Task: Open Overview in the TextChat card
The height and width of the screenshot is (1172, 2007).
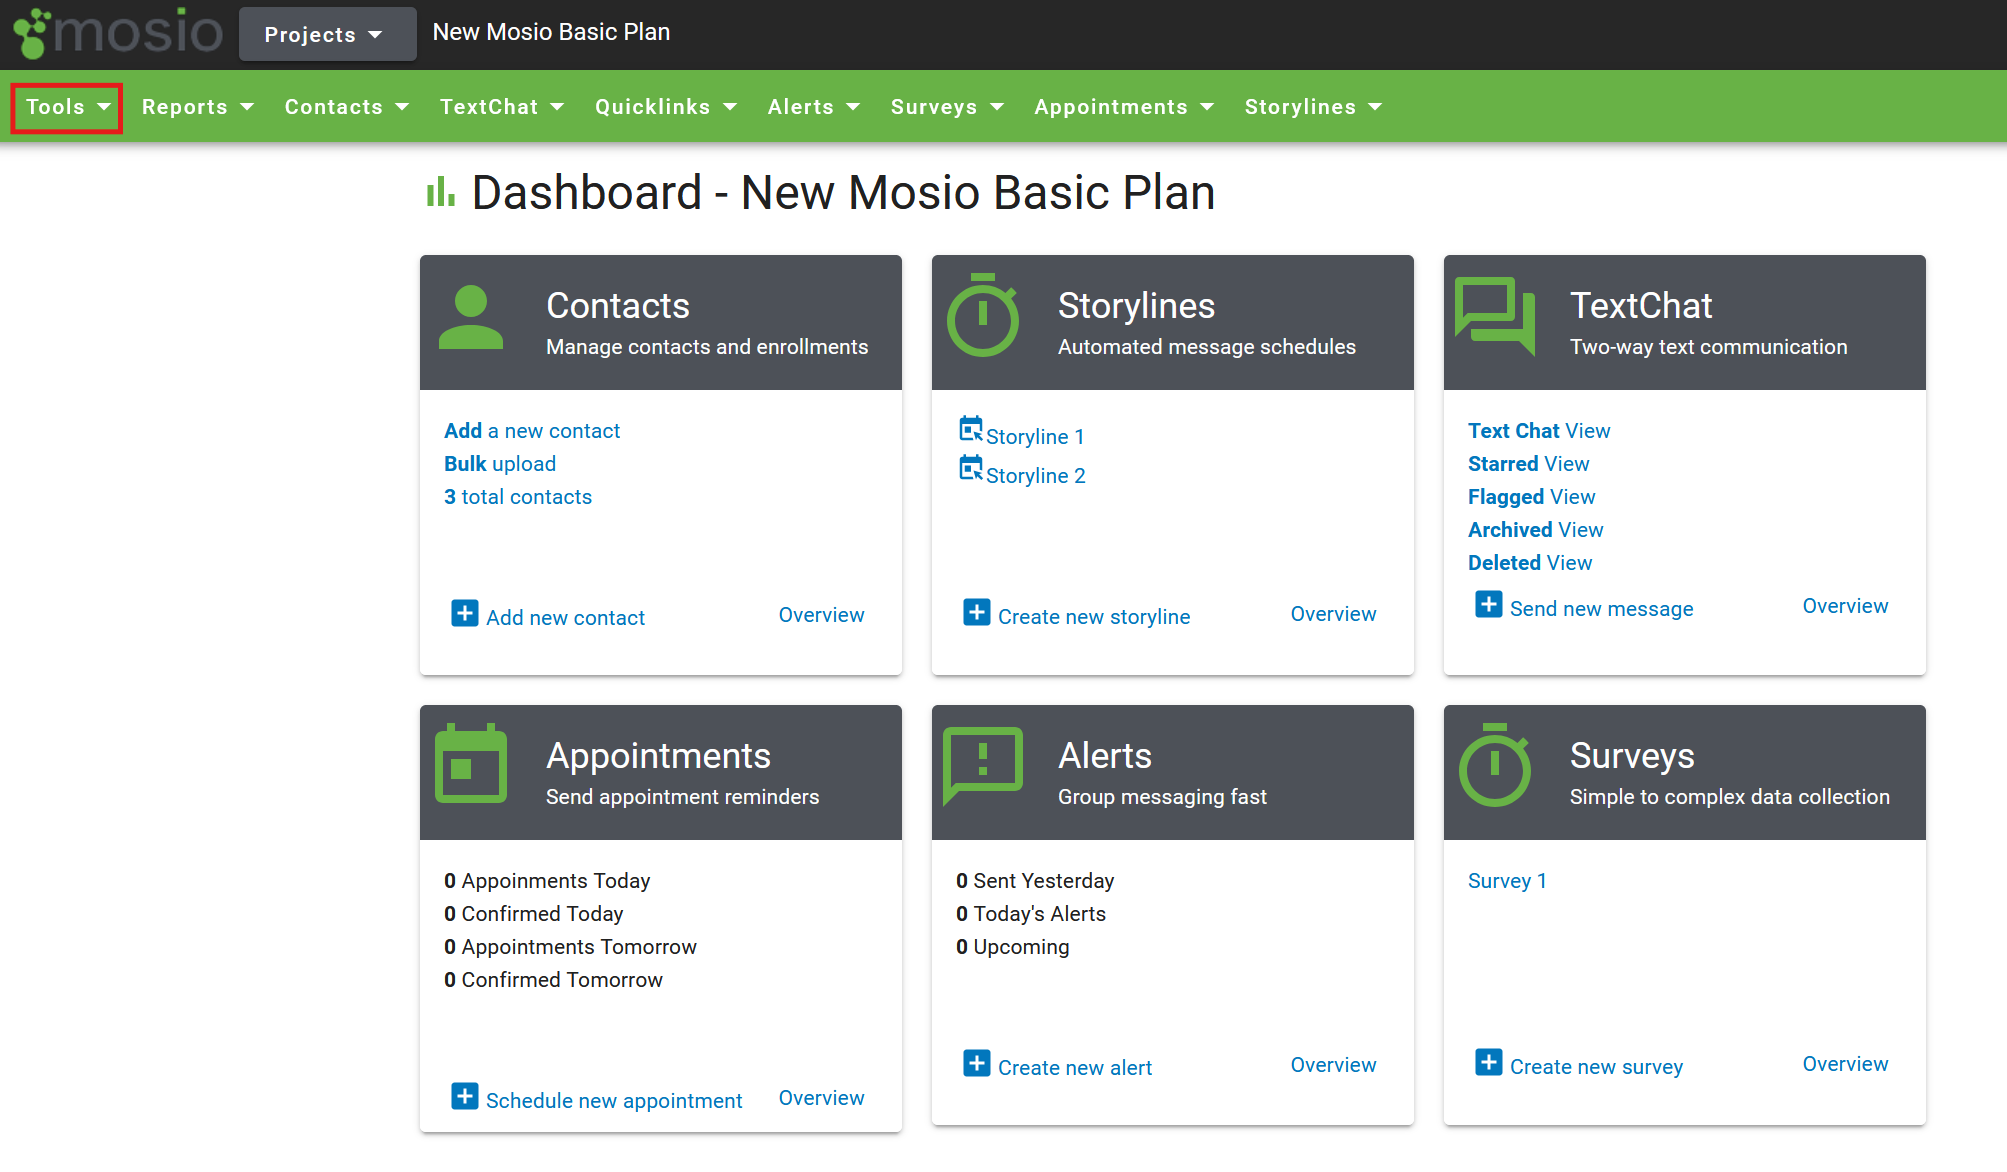Action: tap(1845, 606)
